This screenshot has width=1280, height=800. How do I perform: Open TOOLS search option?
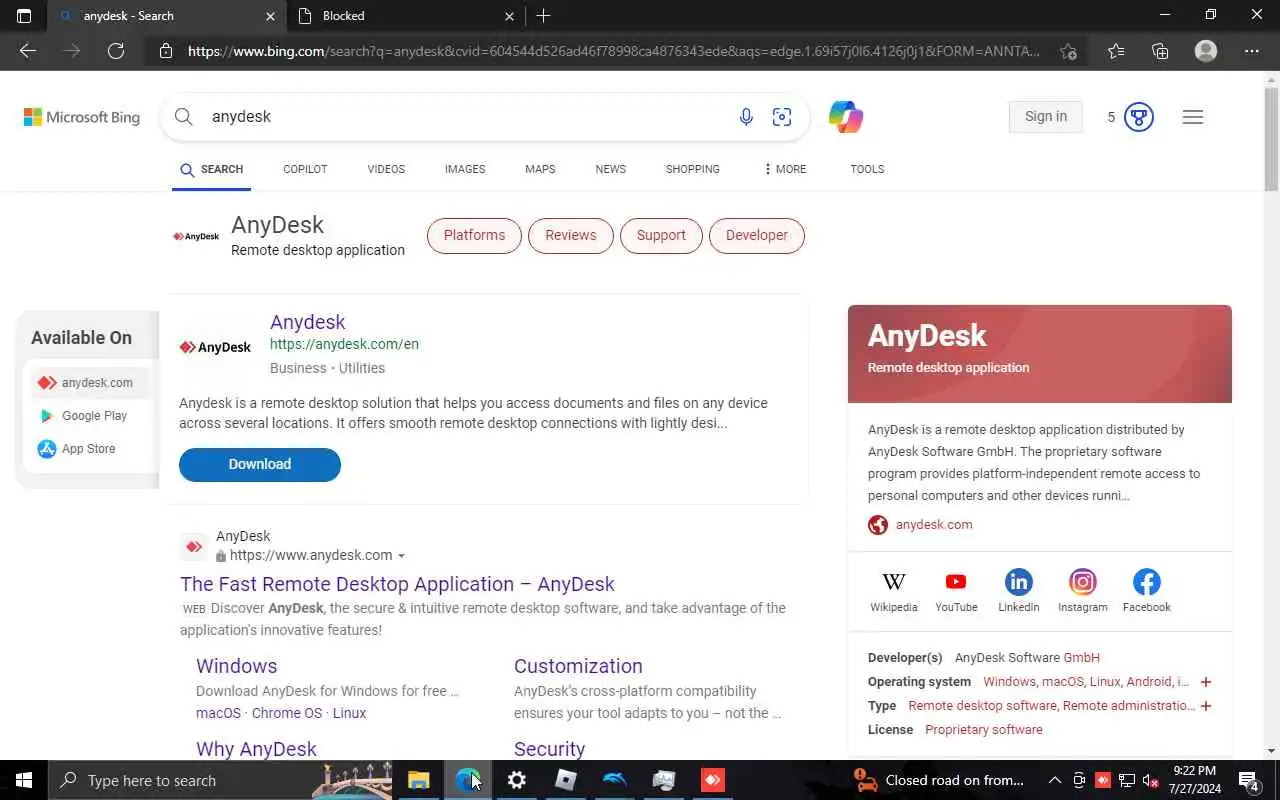point(867,169)
